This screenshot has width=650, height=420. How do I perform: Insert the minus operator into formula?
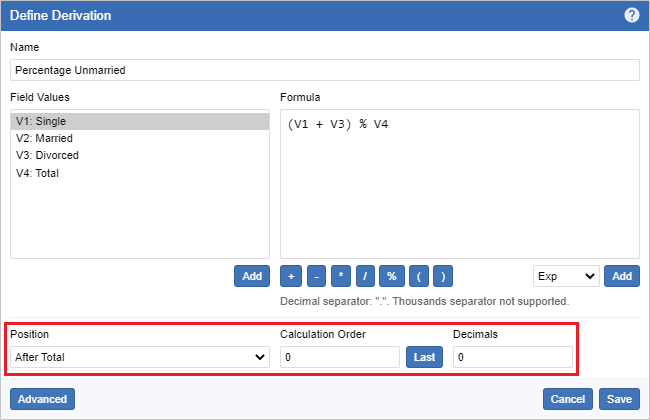[316, 276]
